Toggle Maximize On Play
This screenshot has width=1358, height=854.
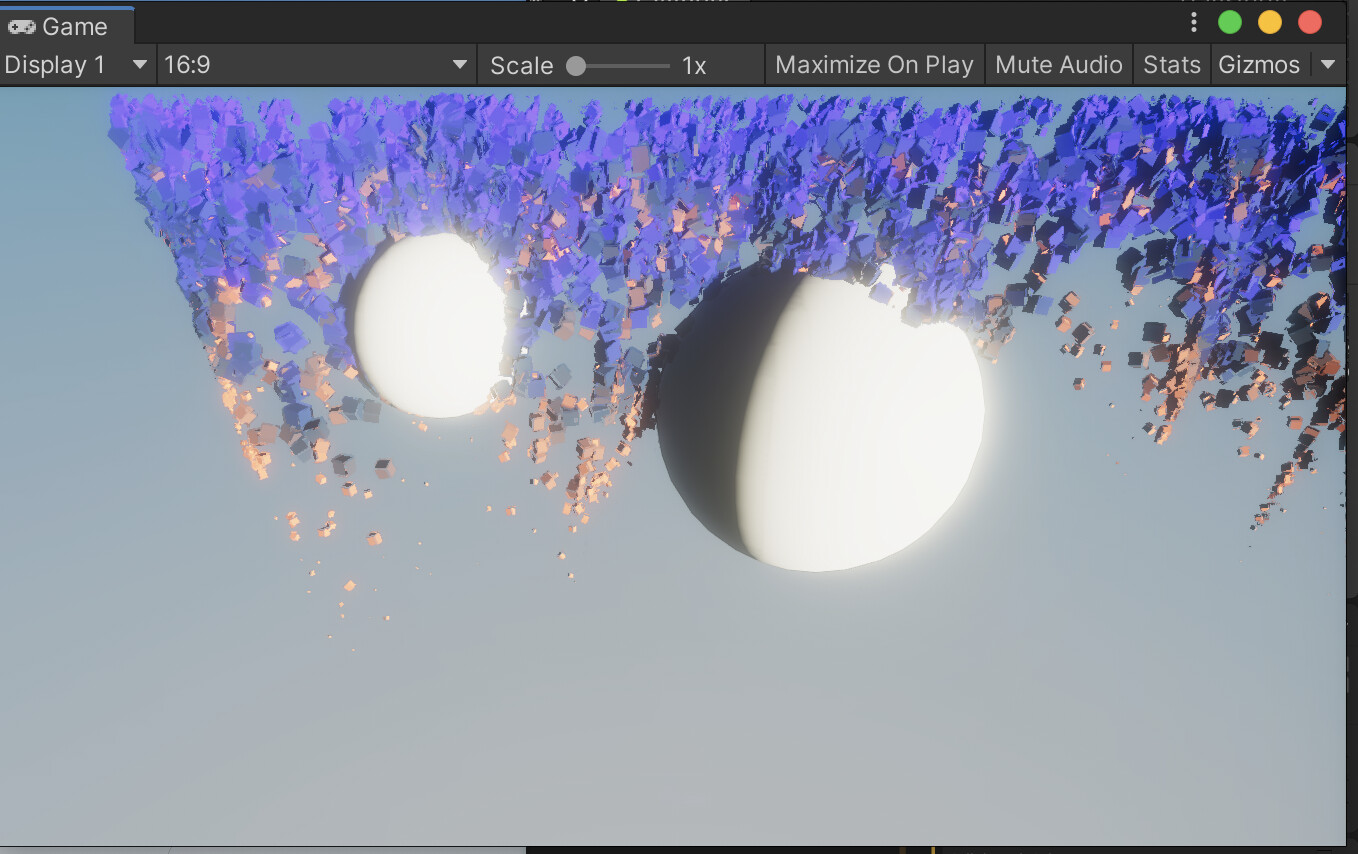(873, 64)
